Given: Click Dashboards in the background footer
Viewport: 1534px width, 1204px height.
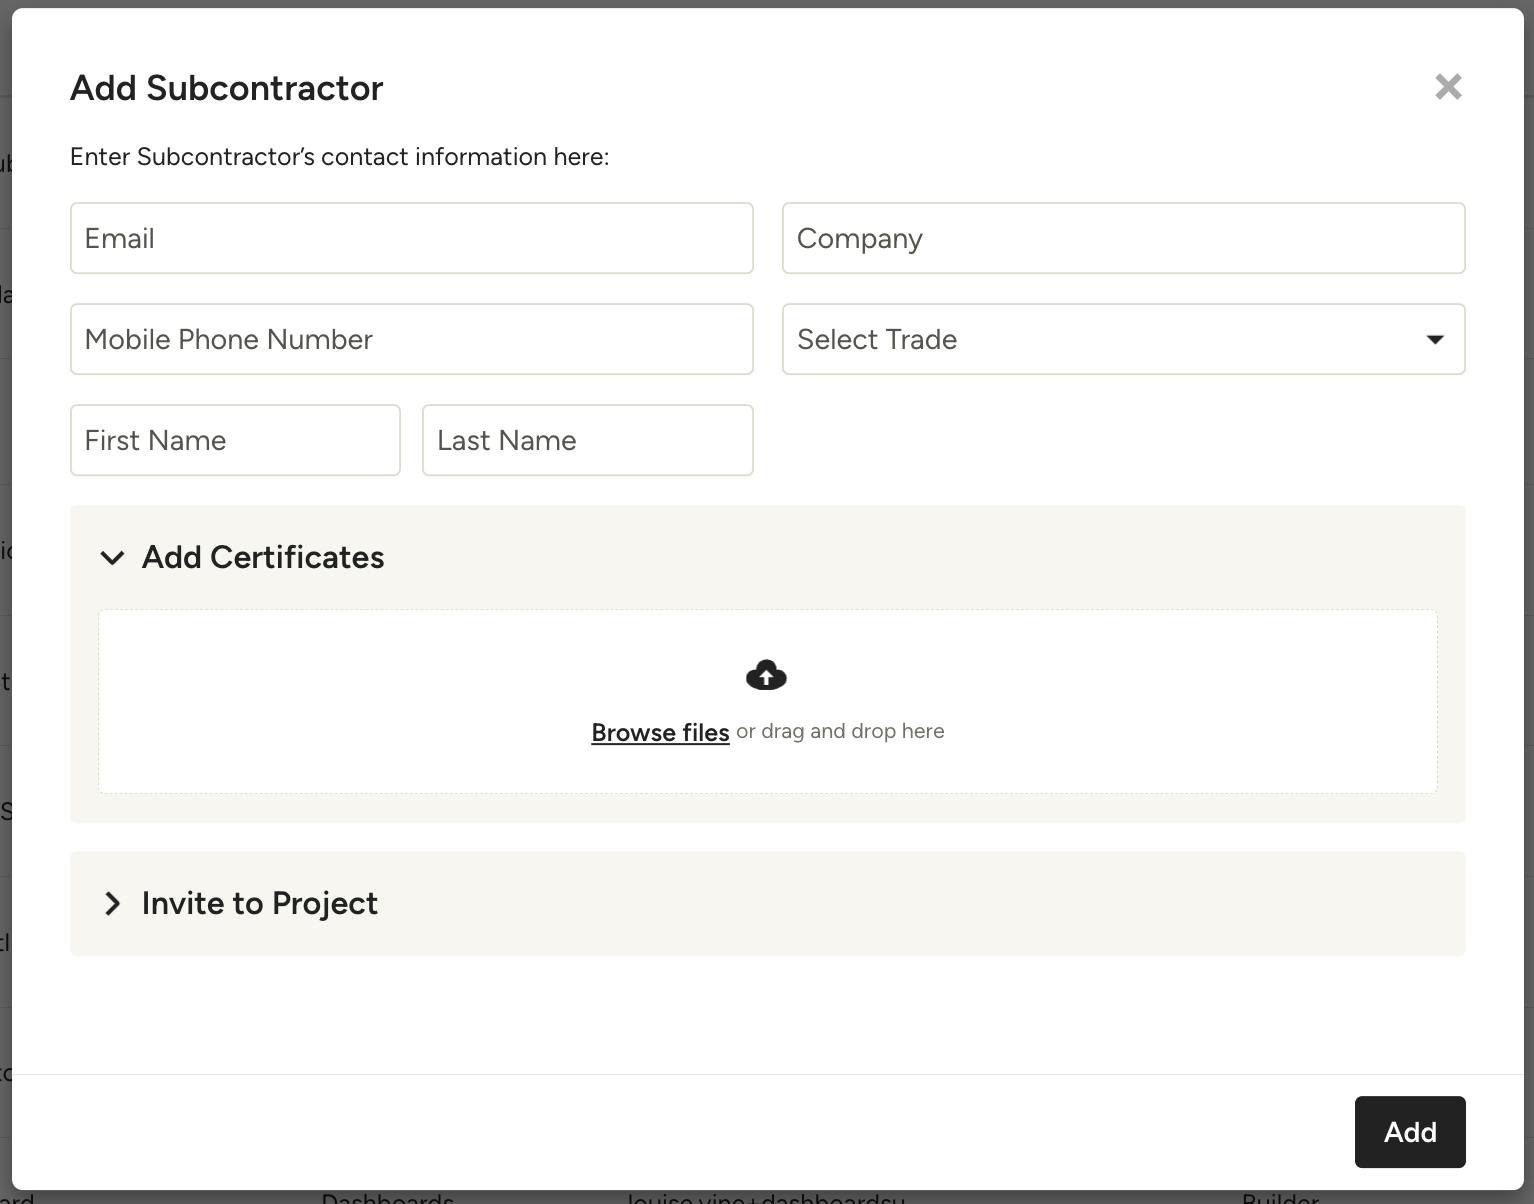Looking at the screenshot, I should tap(388, 1198).
